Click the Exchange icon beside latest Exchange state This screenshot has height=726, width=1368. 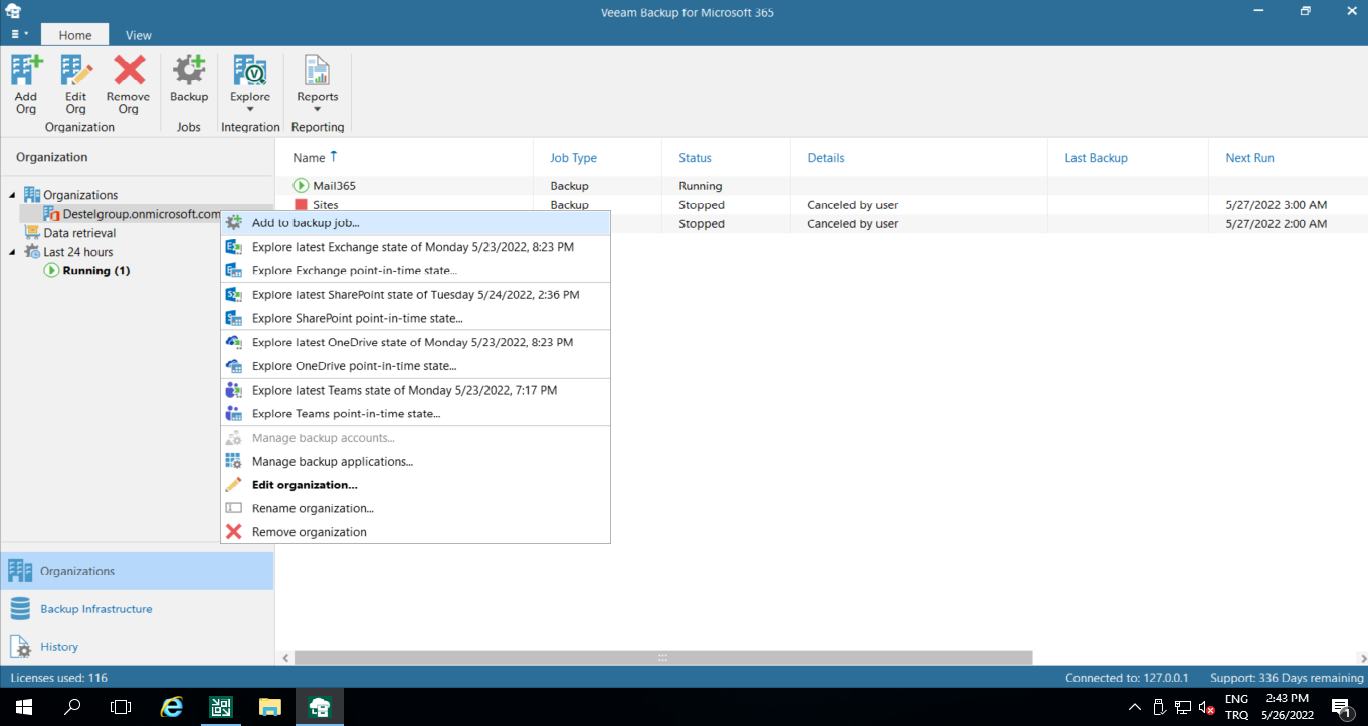coord(234,247)
